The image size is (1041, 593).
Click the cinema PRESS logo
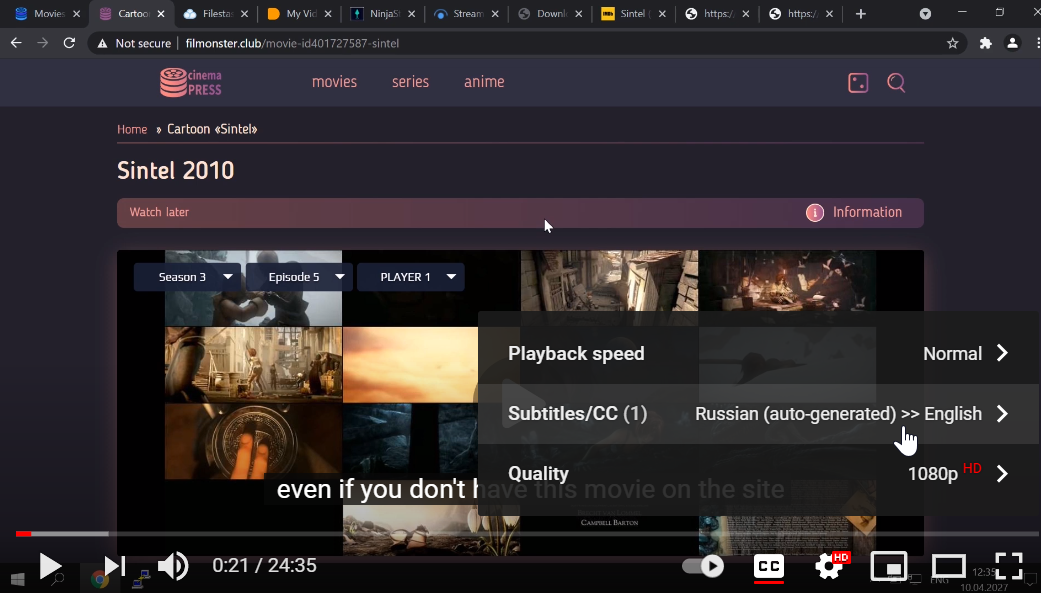191,82
